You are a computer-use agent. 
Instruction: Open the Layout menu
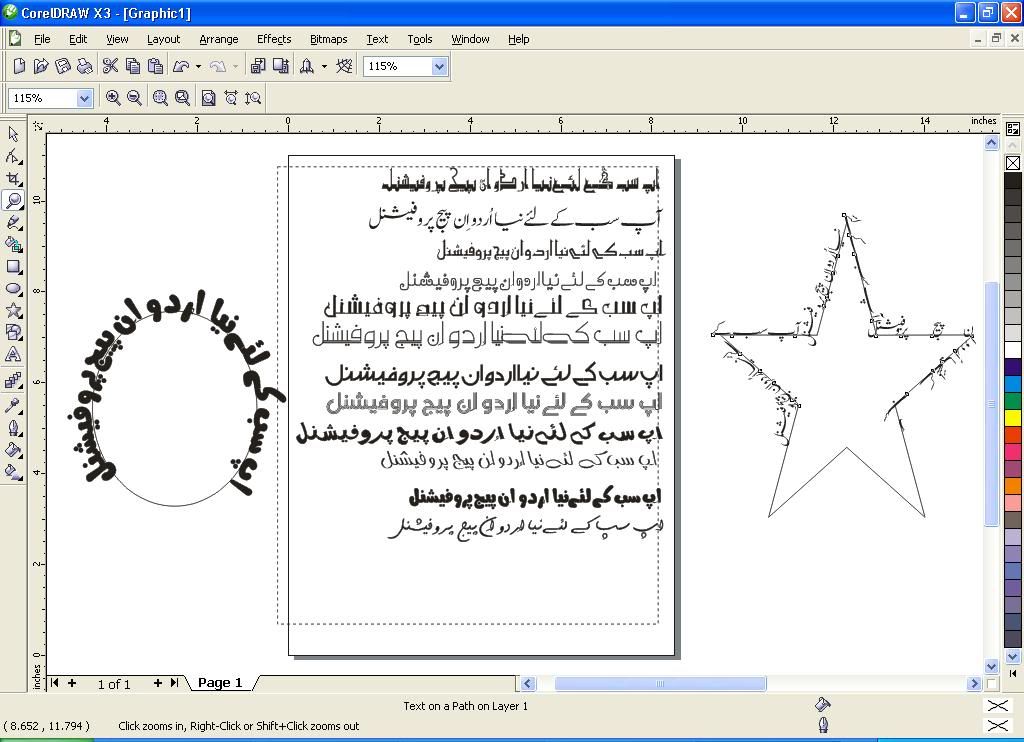pyautogui.click(x=163, y=39)
